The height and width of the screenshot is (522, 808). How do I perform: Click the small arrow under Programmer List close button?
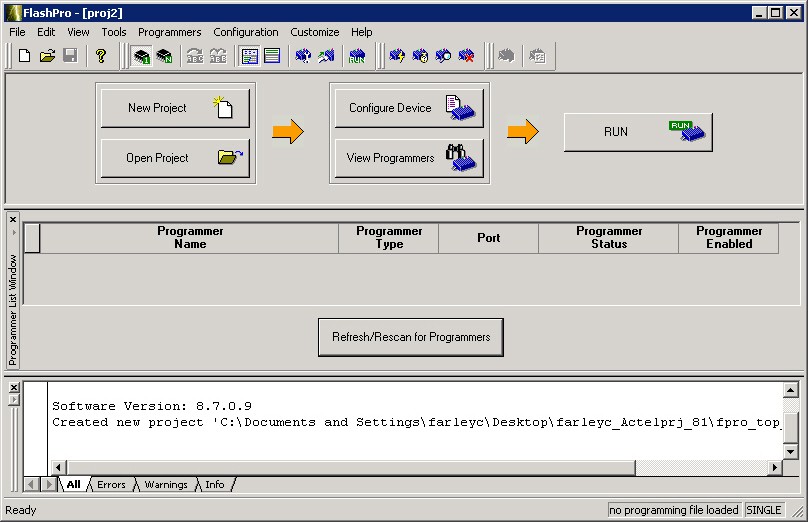pos(13,232)
